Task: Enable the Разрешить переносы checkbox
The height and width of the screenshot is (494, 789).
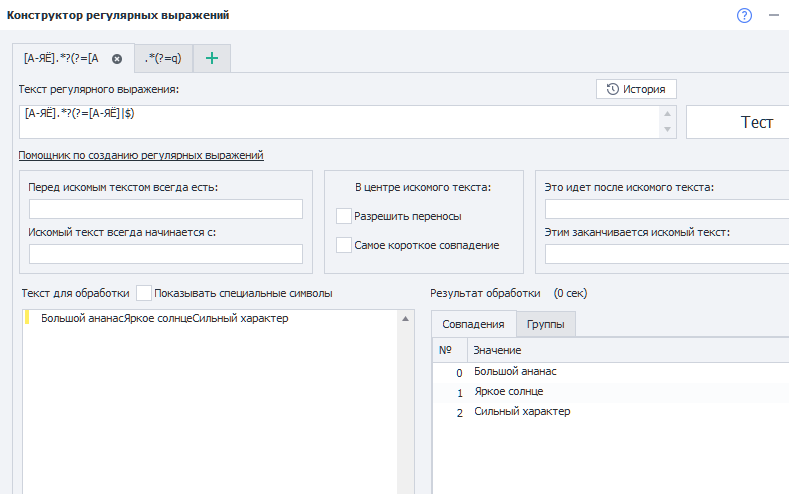Action: pyautogui.click(x=345, y=216)
